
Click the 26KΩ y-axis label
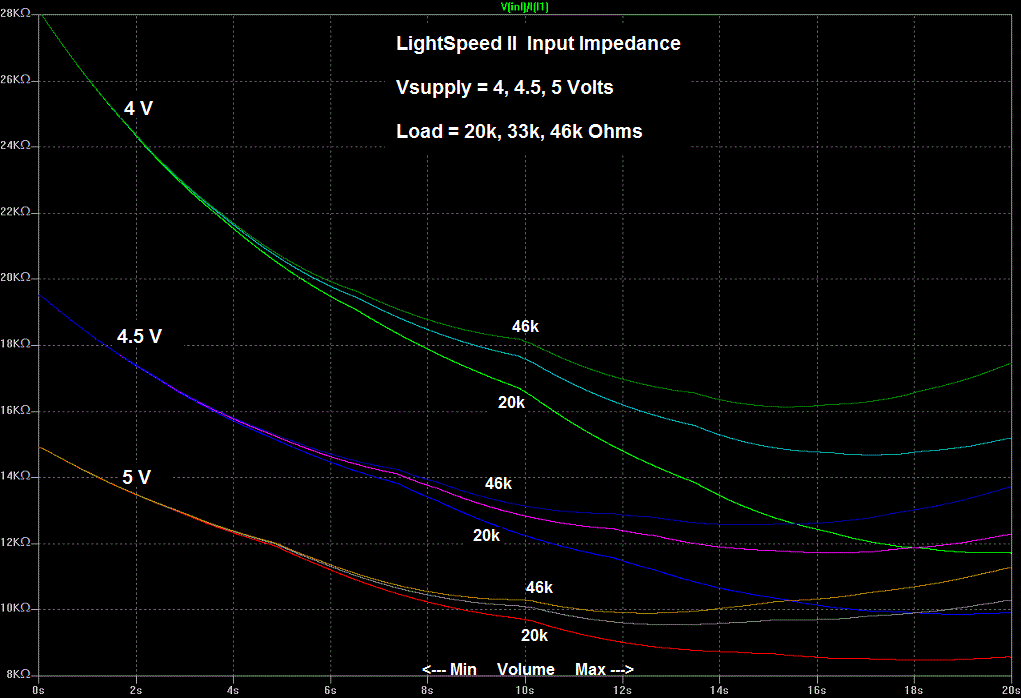click(x=16, y=79)
